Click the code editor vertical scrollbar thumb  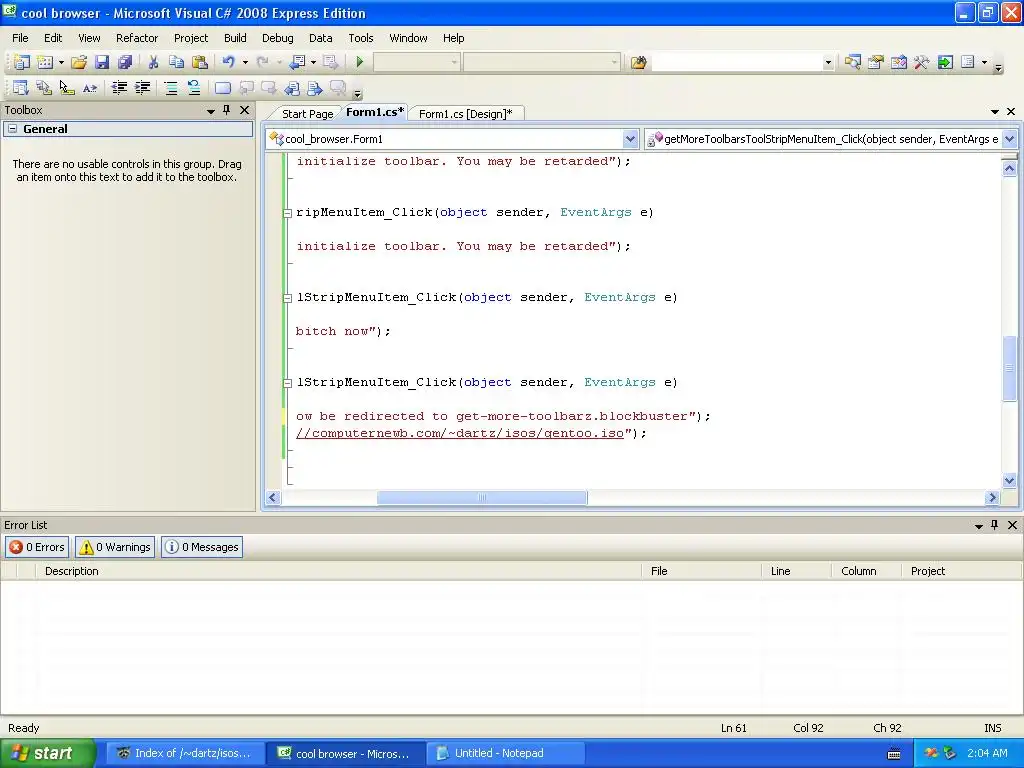(x=1009, y=368)
